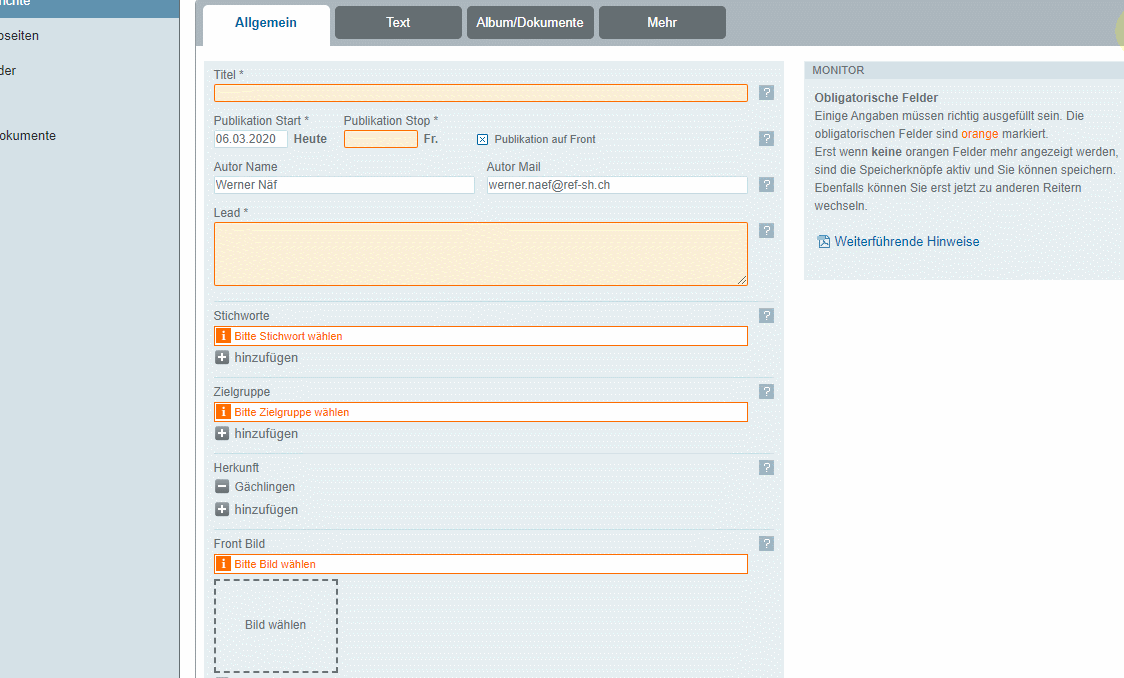Switch to the Album/Dokumente tab
The image size is (1124, 678).
(x=530, y=22)
